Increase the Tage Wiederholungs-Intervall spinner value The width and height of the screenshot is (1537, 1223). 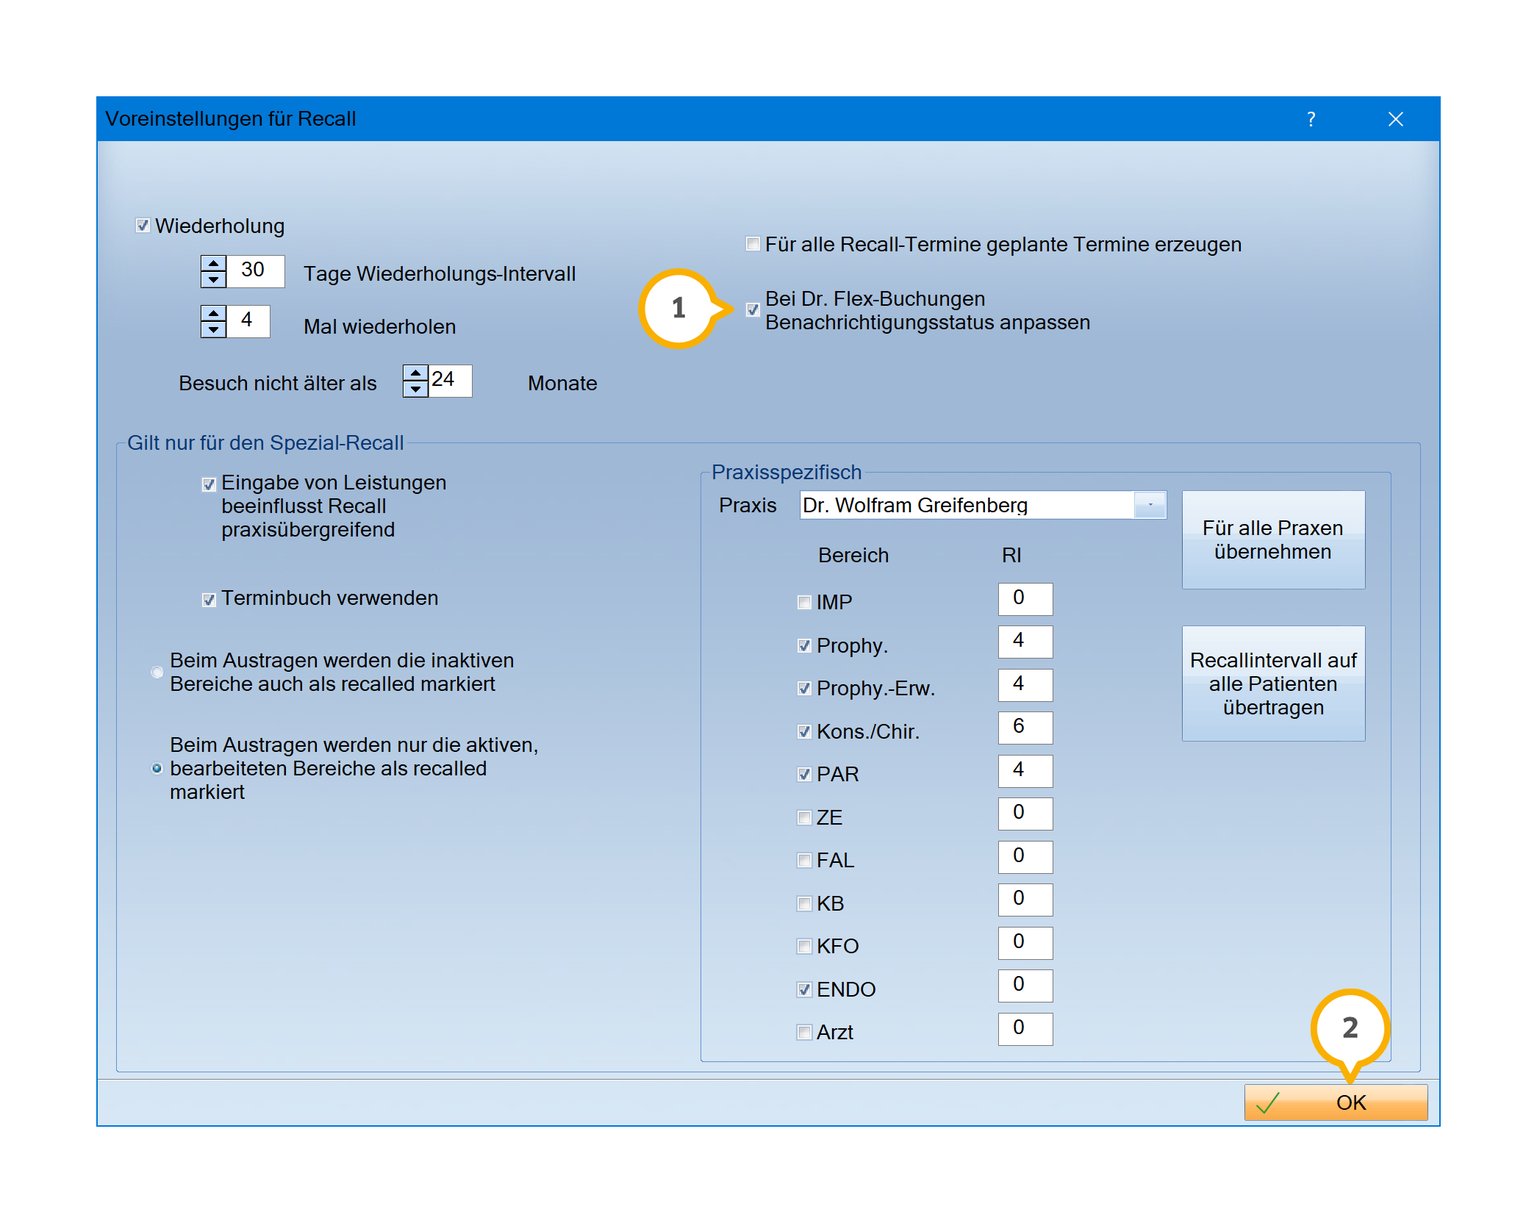(x=213, y=264)
